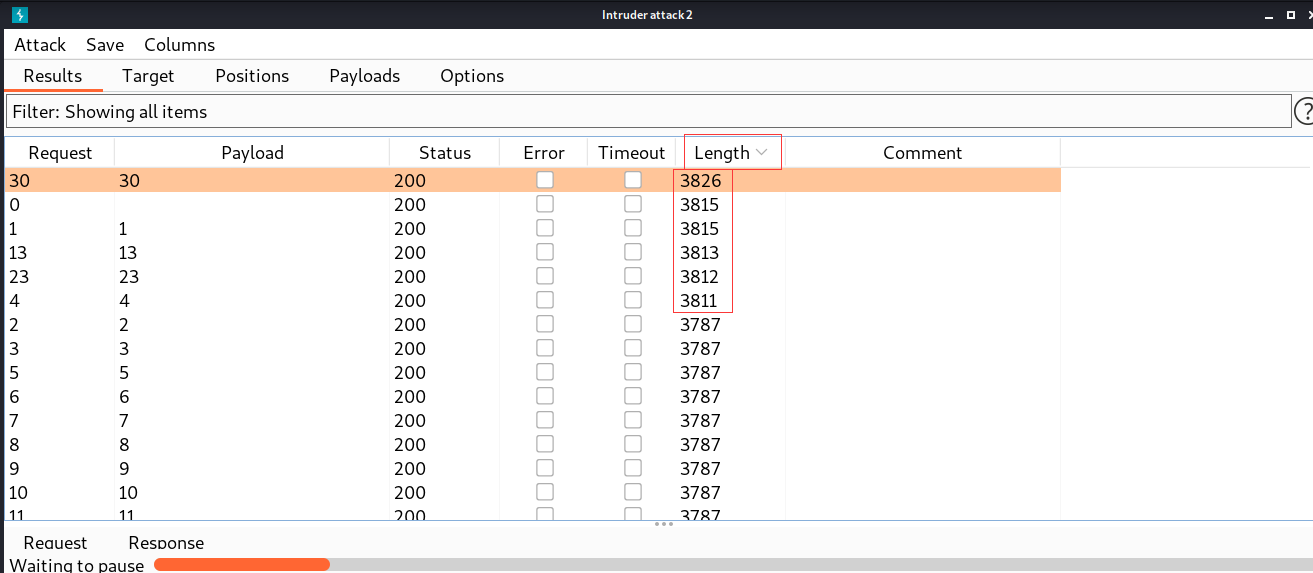Select the length value 3826

pos(700,181)
